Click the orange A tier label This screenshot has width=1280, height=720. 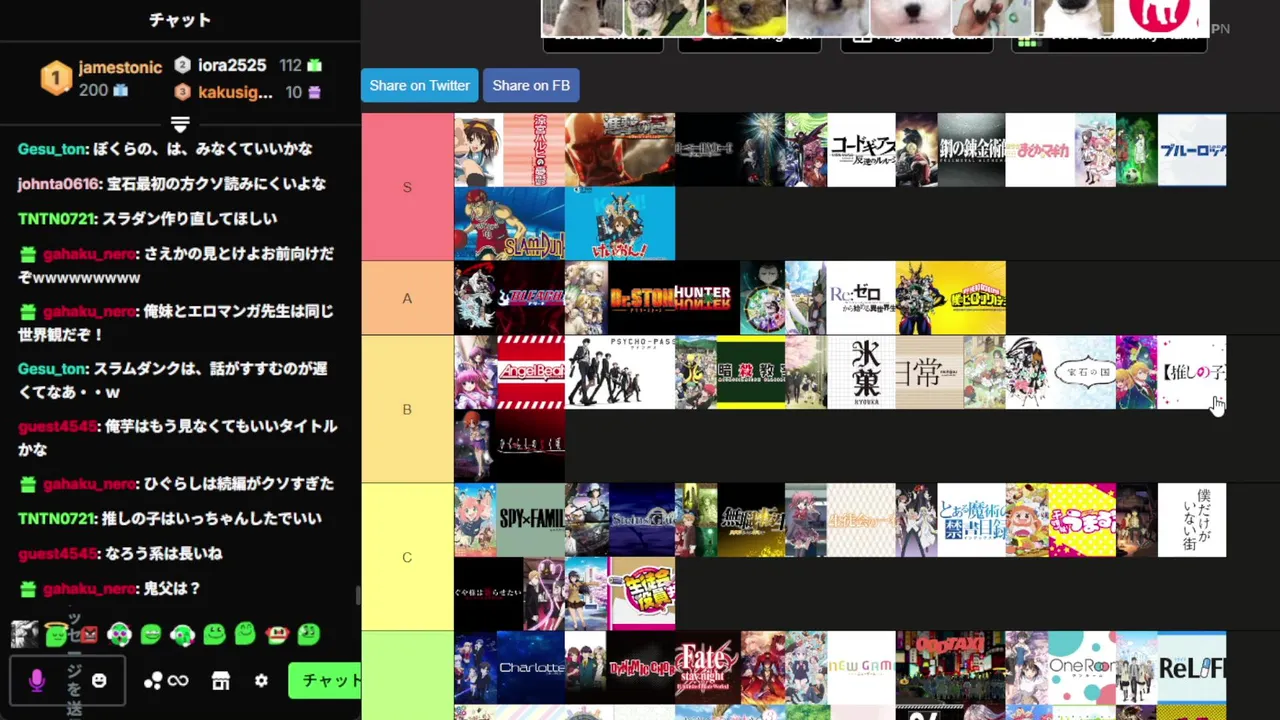[407, 298]
